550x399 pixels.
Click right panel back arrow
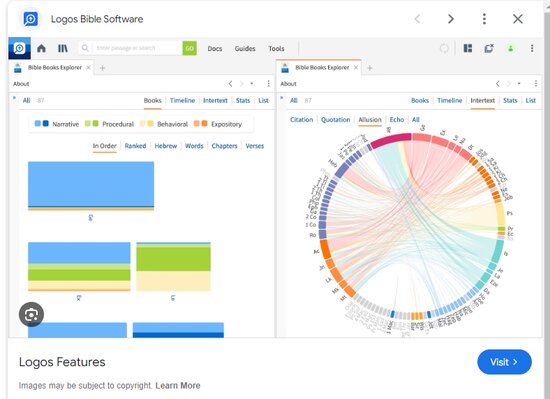[x=498, y=83]
